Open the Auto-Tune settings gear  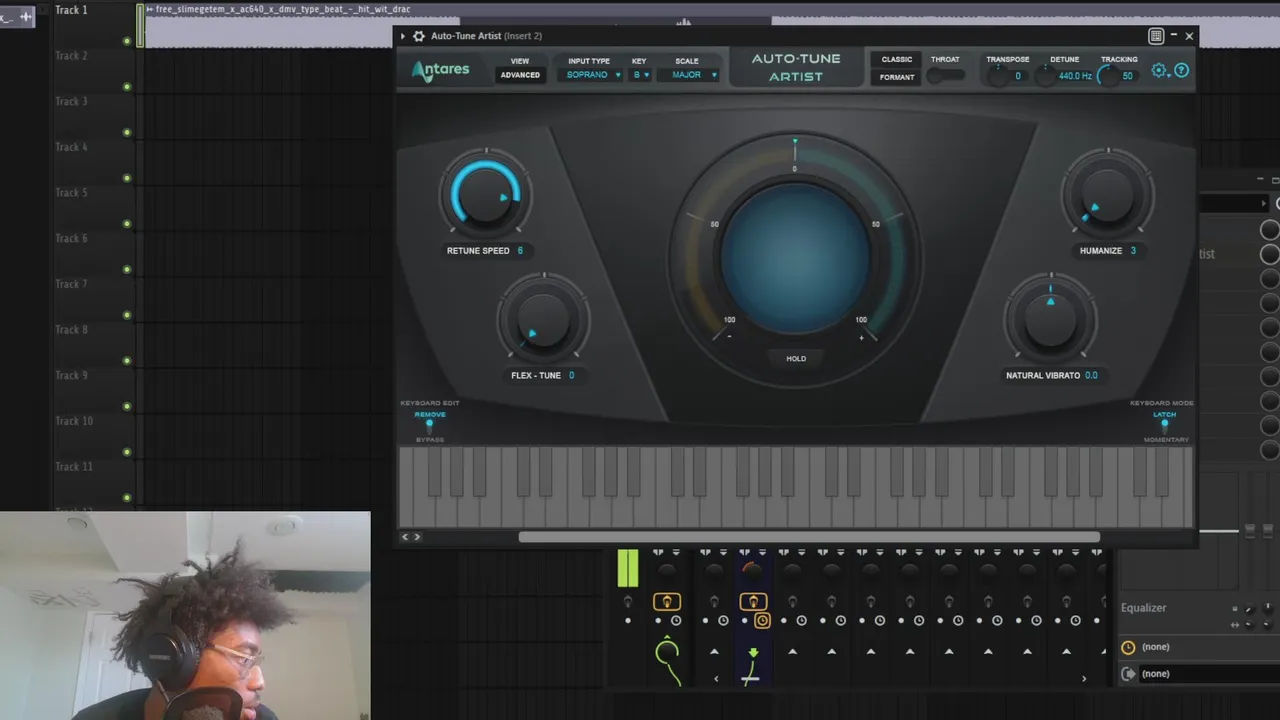coord(1159,70)
